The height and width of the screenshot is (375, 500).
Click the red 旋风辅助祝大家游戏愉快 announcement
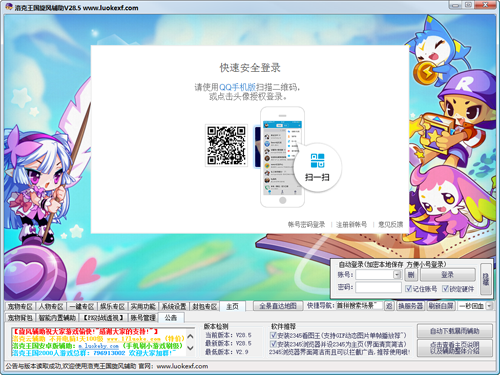click(85, 332)
